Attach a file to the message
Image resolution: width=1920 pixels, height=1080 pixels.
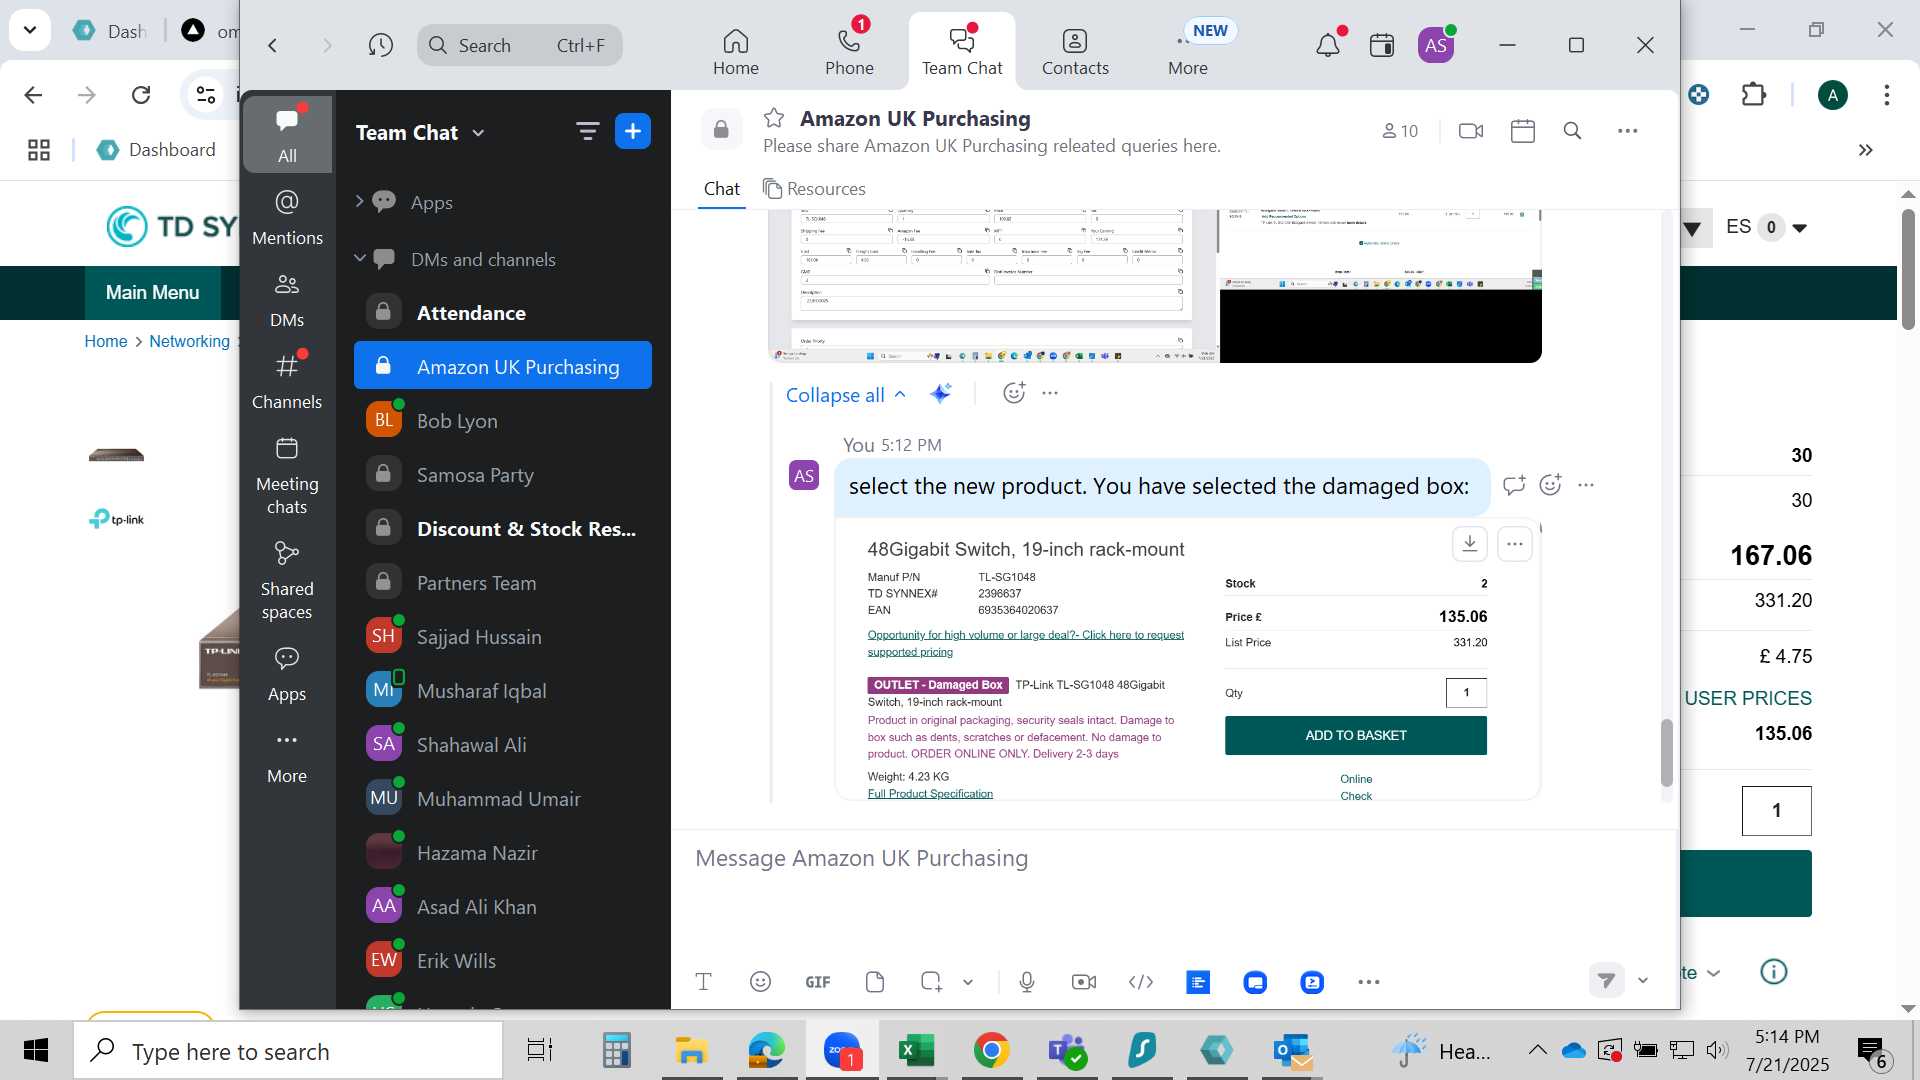[x=875, y=982]
